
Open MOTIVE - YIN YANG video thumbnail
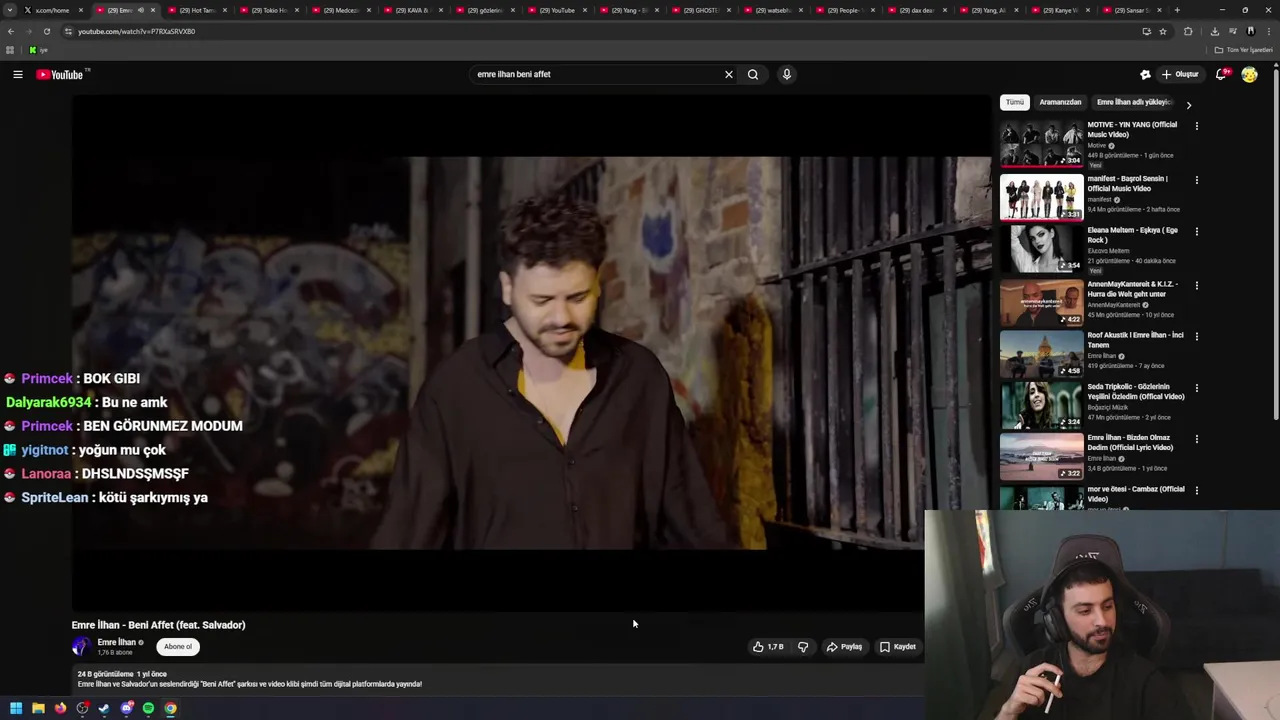click(1041, 143)
